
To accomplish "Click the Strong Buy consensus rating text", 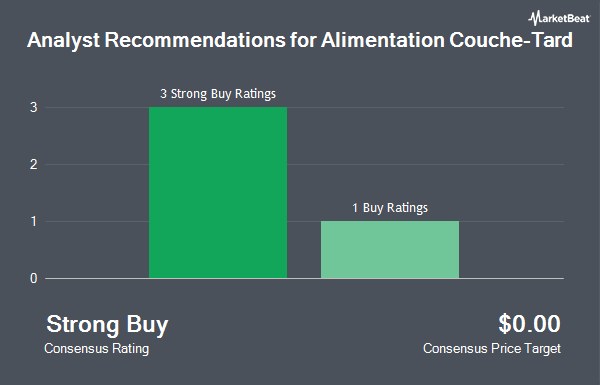I will pyautogui.click(x=107, y=325).
